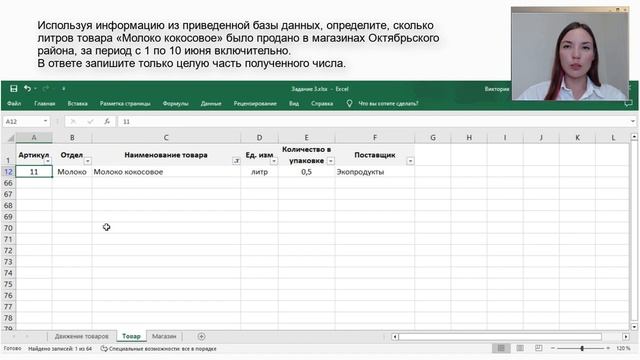Switch to the Магазин sheet tab
Image resolution: width=640 pixels, height=360 pixels.
(164, 336)
